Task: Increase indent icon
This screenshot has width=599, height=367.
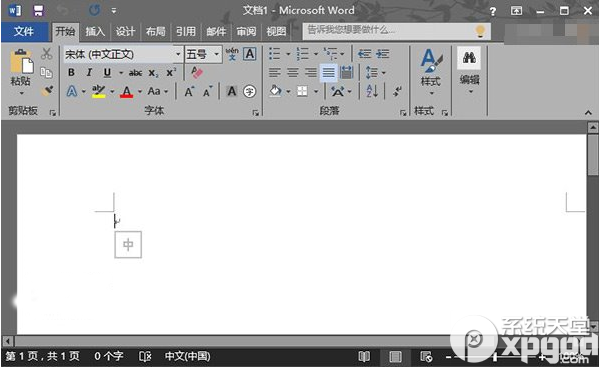Action: (382, 54)
